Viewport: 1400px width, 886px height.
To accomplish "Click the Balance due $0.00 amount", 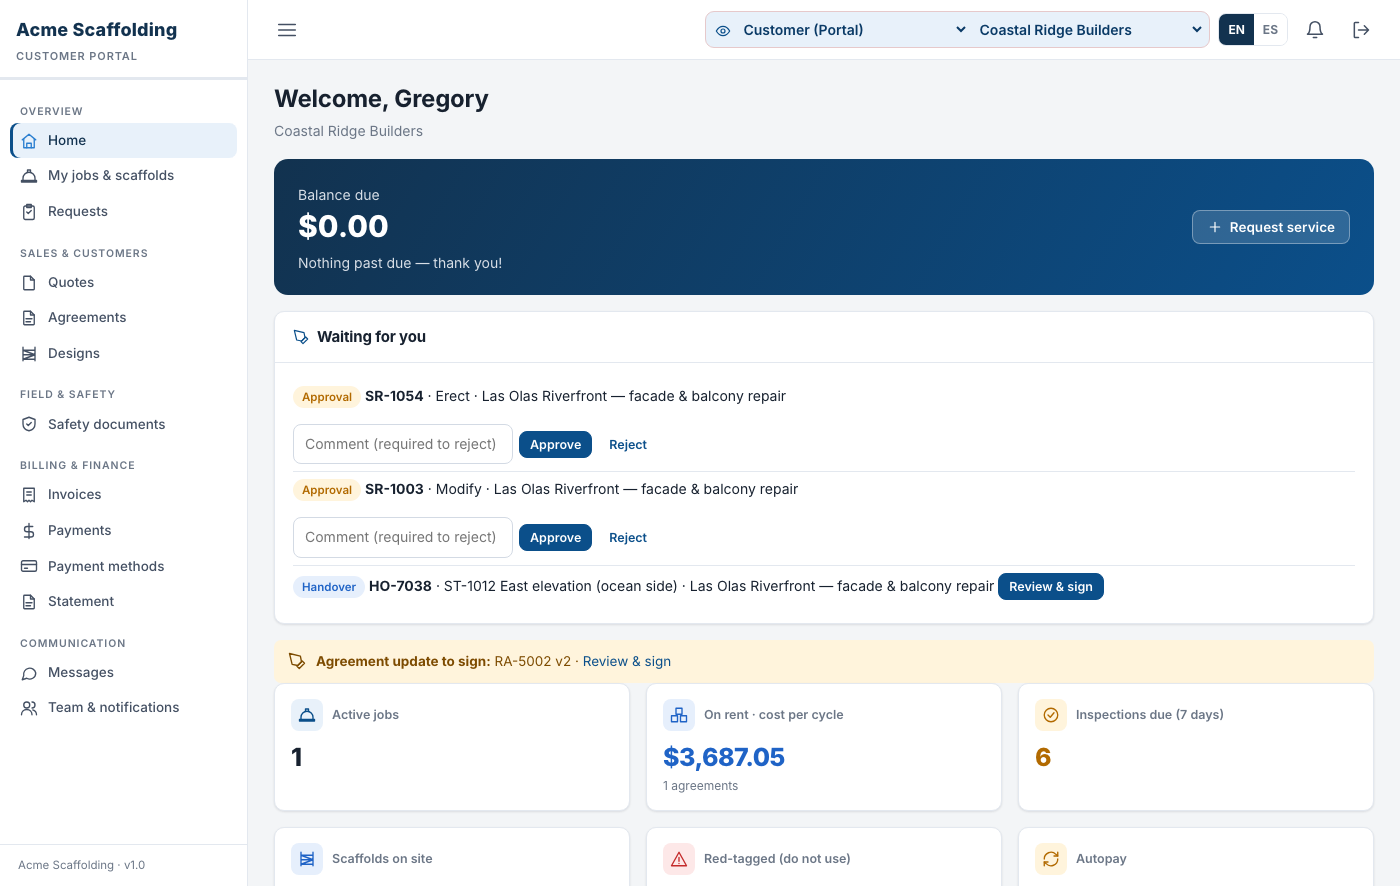I will 343,227.
